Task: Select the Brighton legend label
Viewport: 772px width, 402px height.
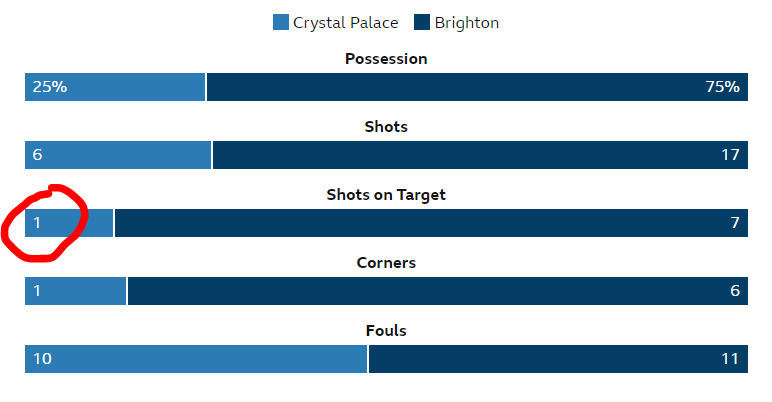Action: [x=467, y=23]
